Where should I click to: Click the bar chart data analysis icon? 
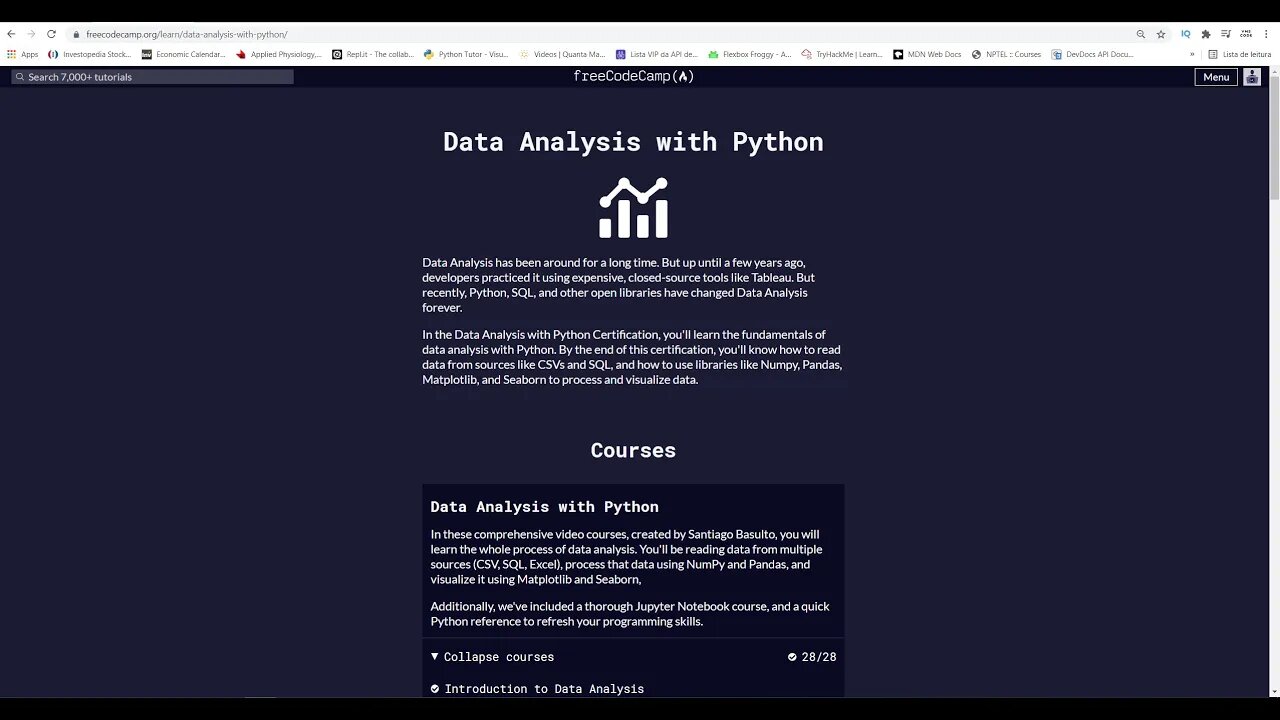(x=633, y=208)
